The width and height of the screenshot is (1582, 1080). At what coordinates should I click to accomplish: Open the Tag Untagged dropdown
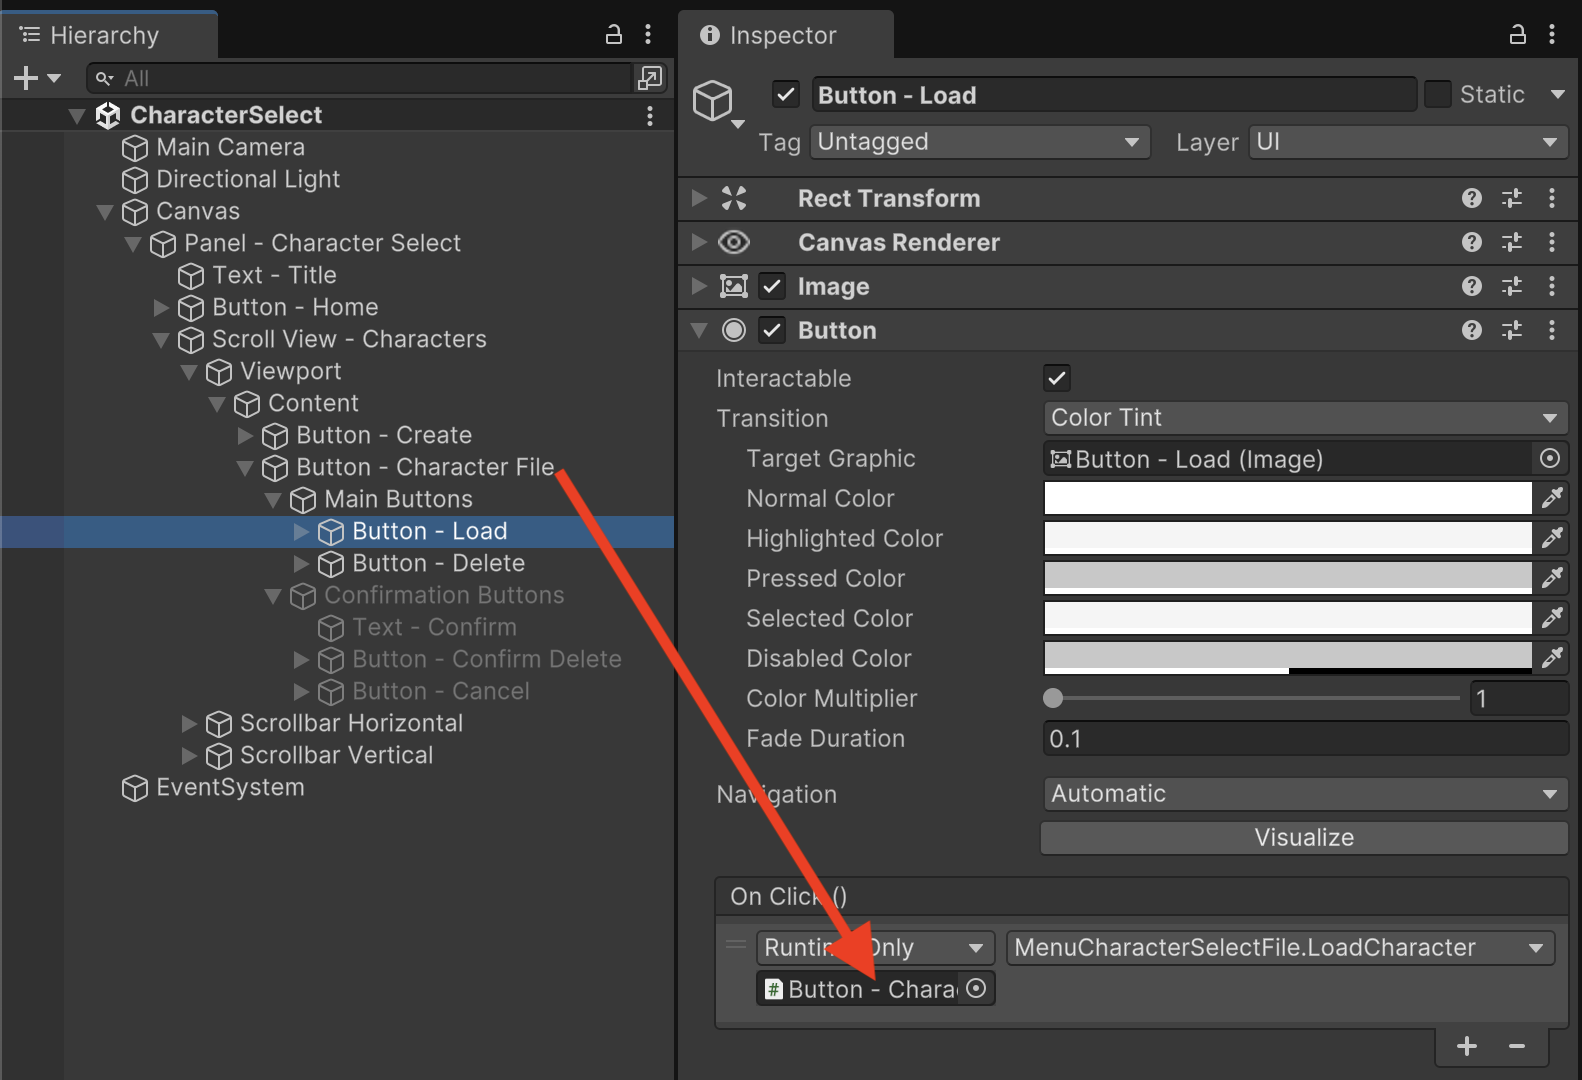tap(979, 142)
